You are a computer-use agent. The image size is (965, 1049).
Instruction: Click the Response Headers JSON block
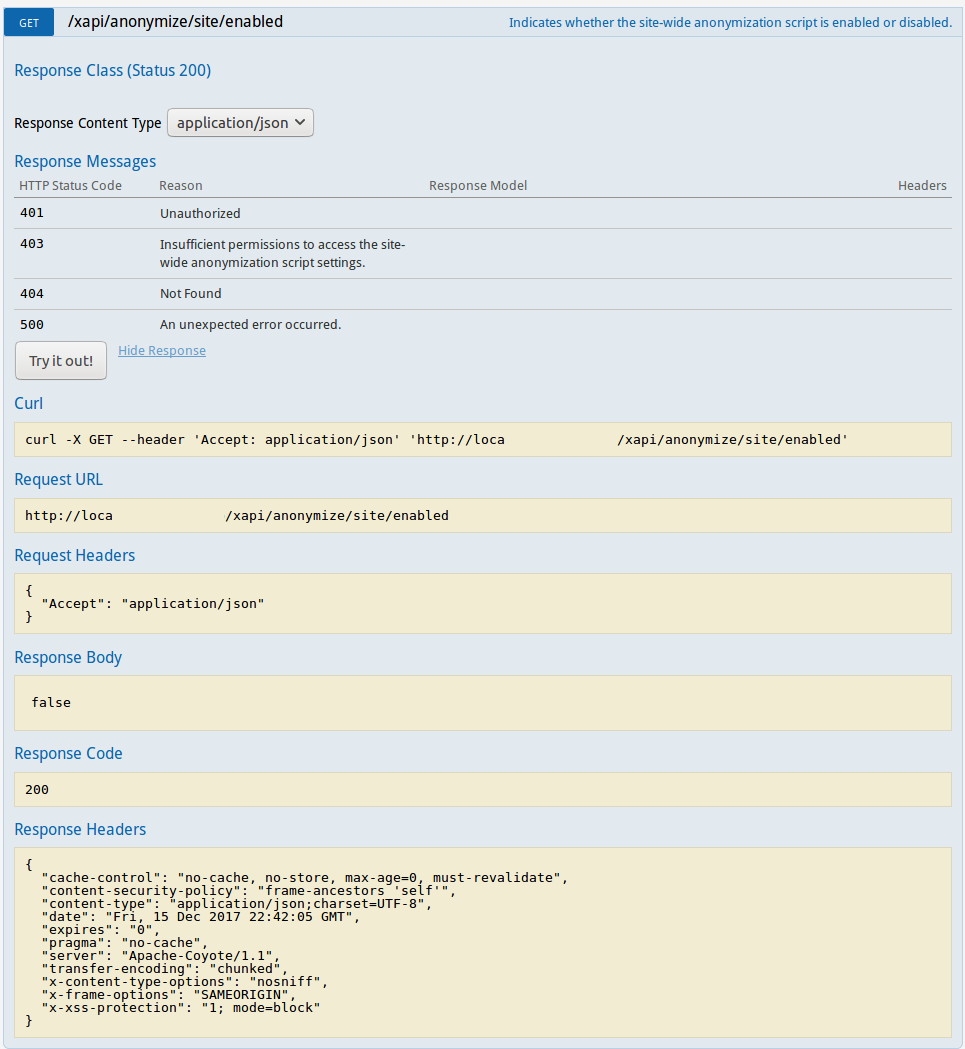click(482, 944)
